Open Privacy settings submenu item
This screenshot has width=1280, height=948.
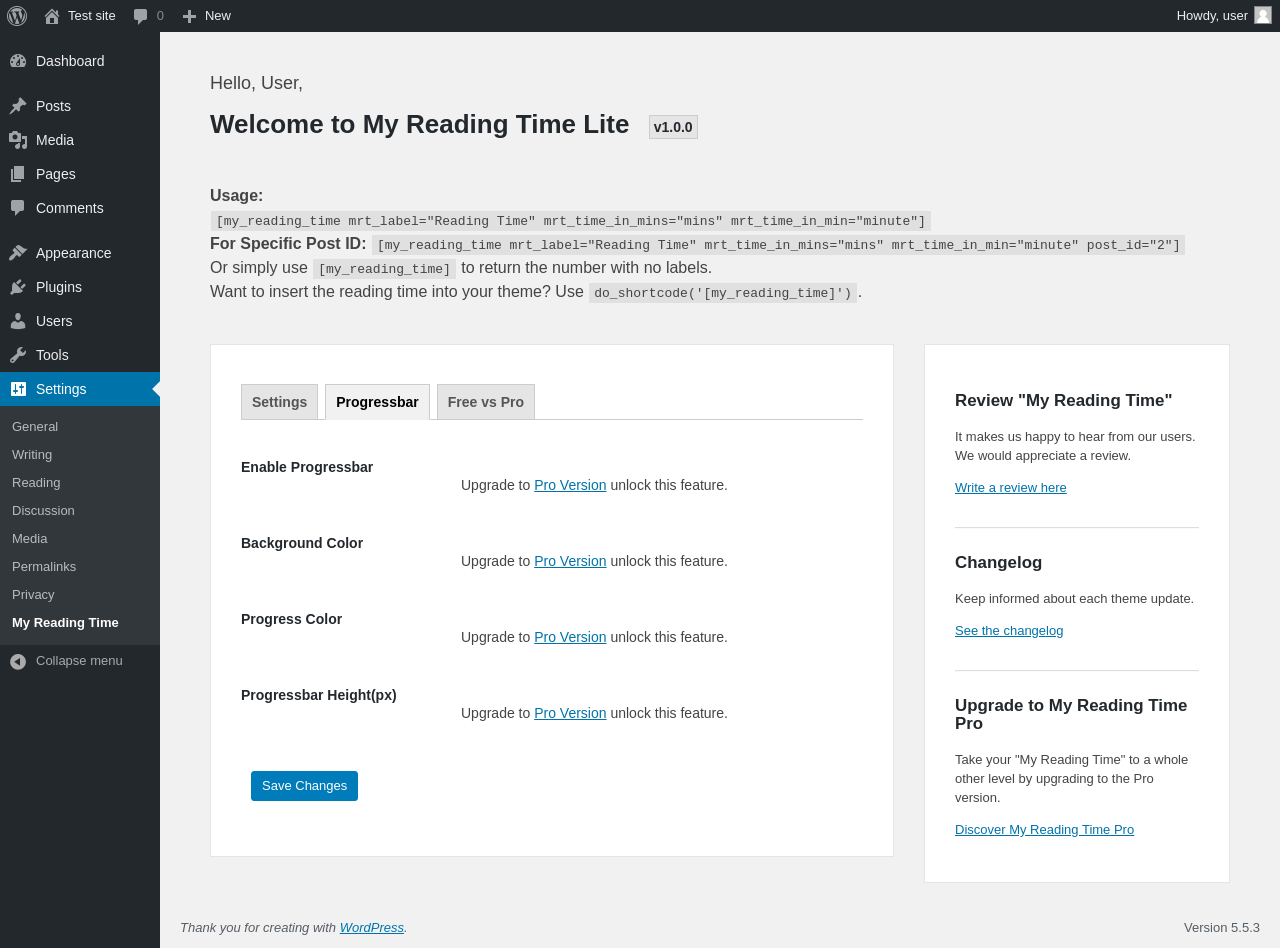pos(33,595)
